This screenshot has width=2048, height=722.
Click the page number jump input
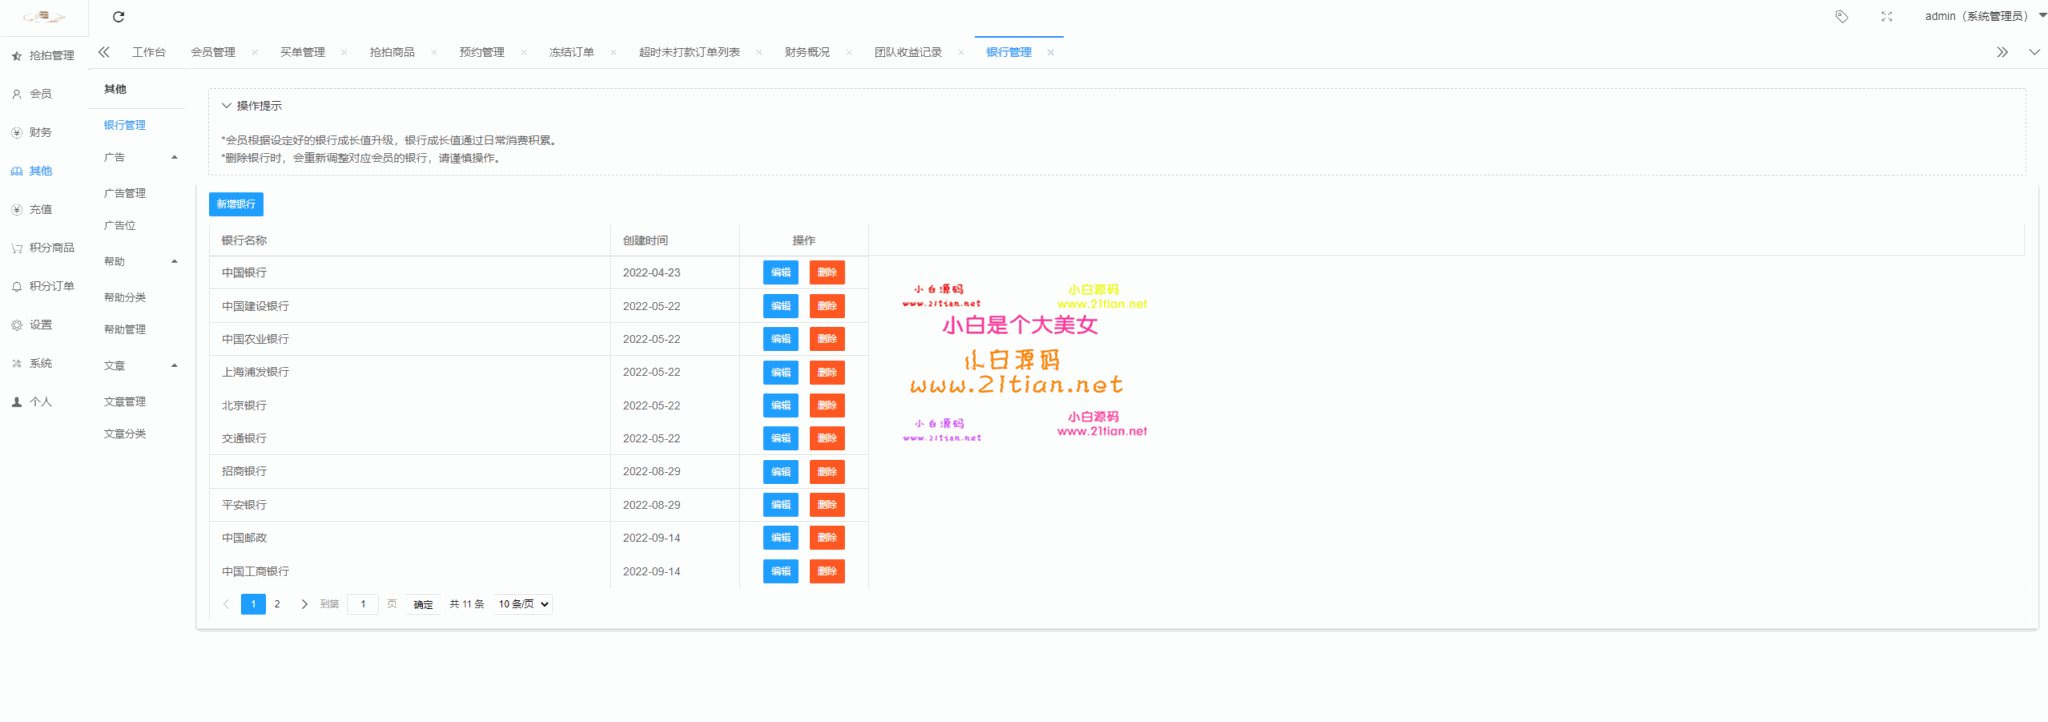tap(363, 604)
